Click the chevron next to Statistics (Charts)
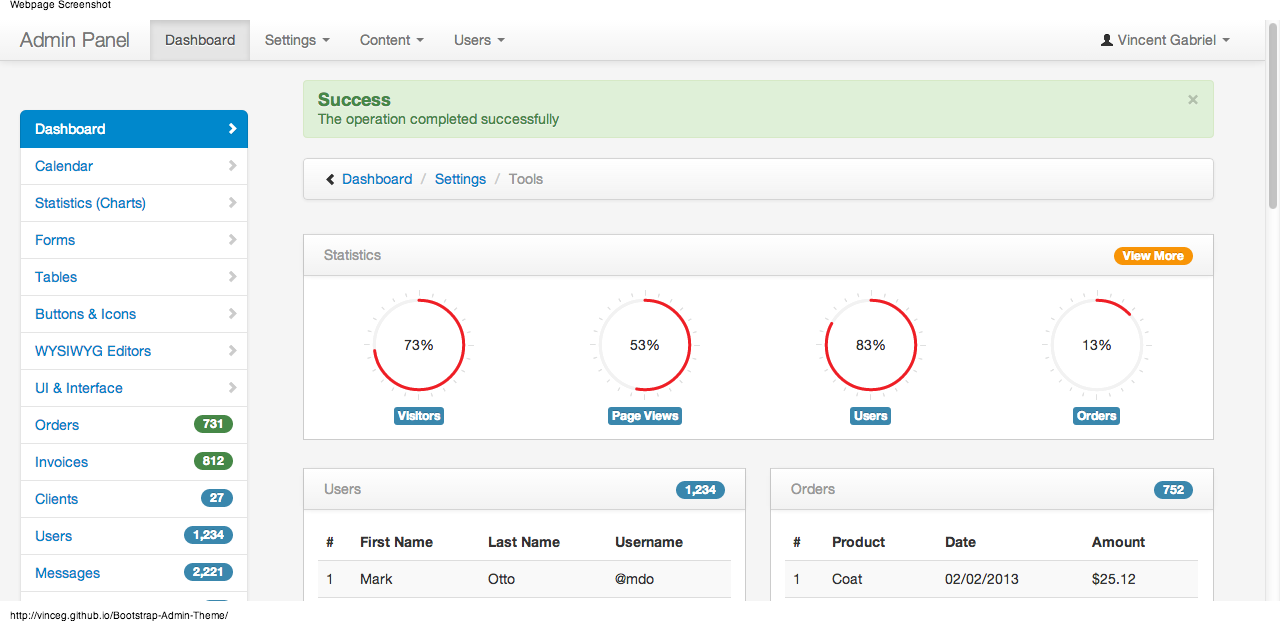This screenshot has height=621, width=1280. 232,203
